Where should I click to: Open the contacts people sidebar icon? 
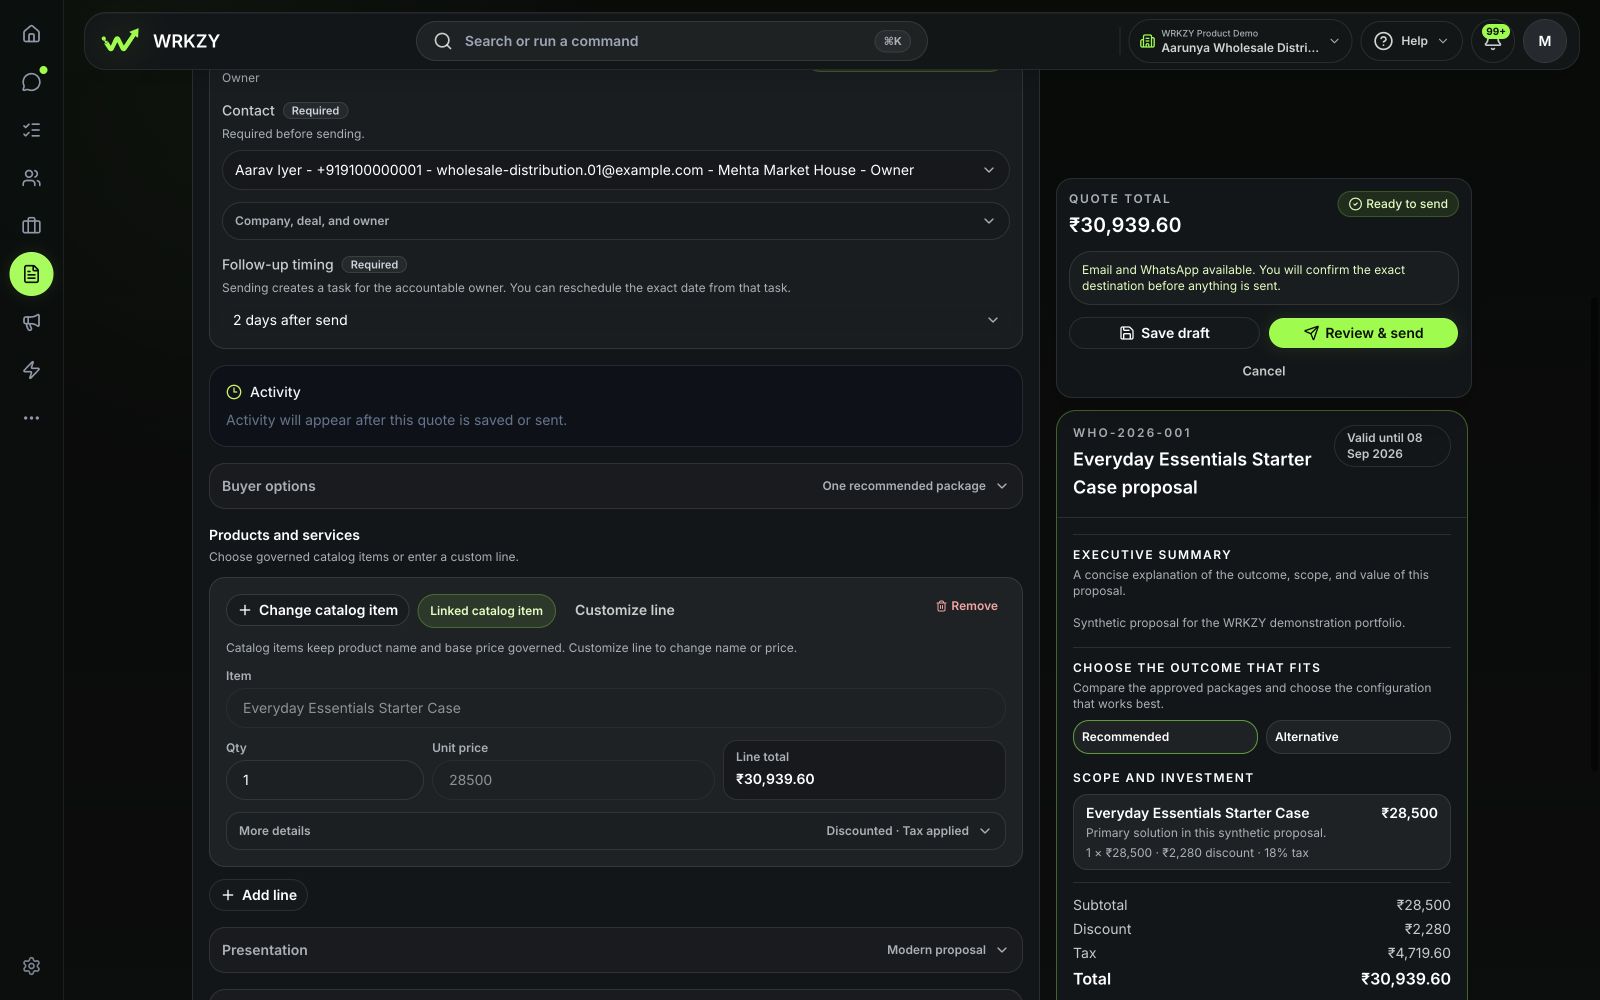click(x=31, y=178)
